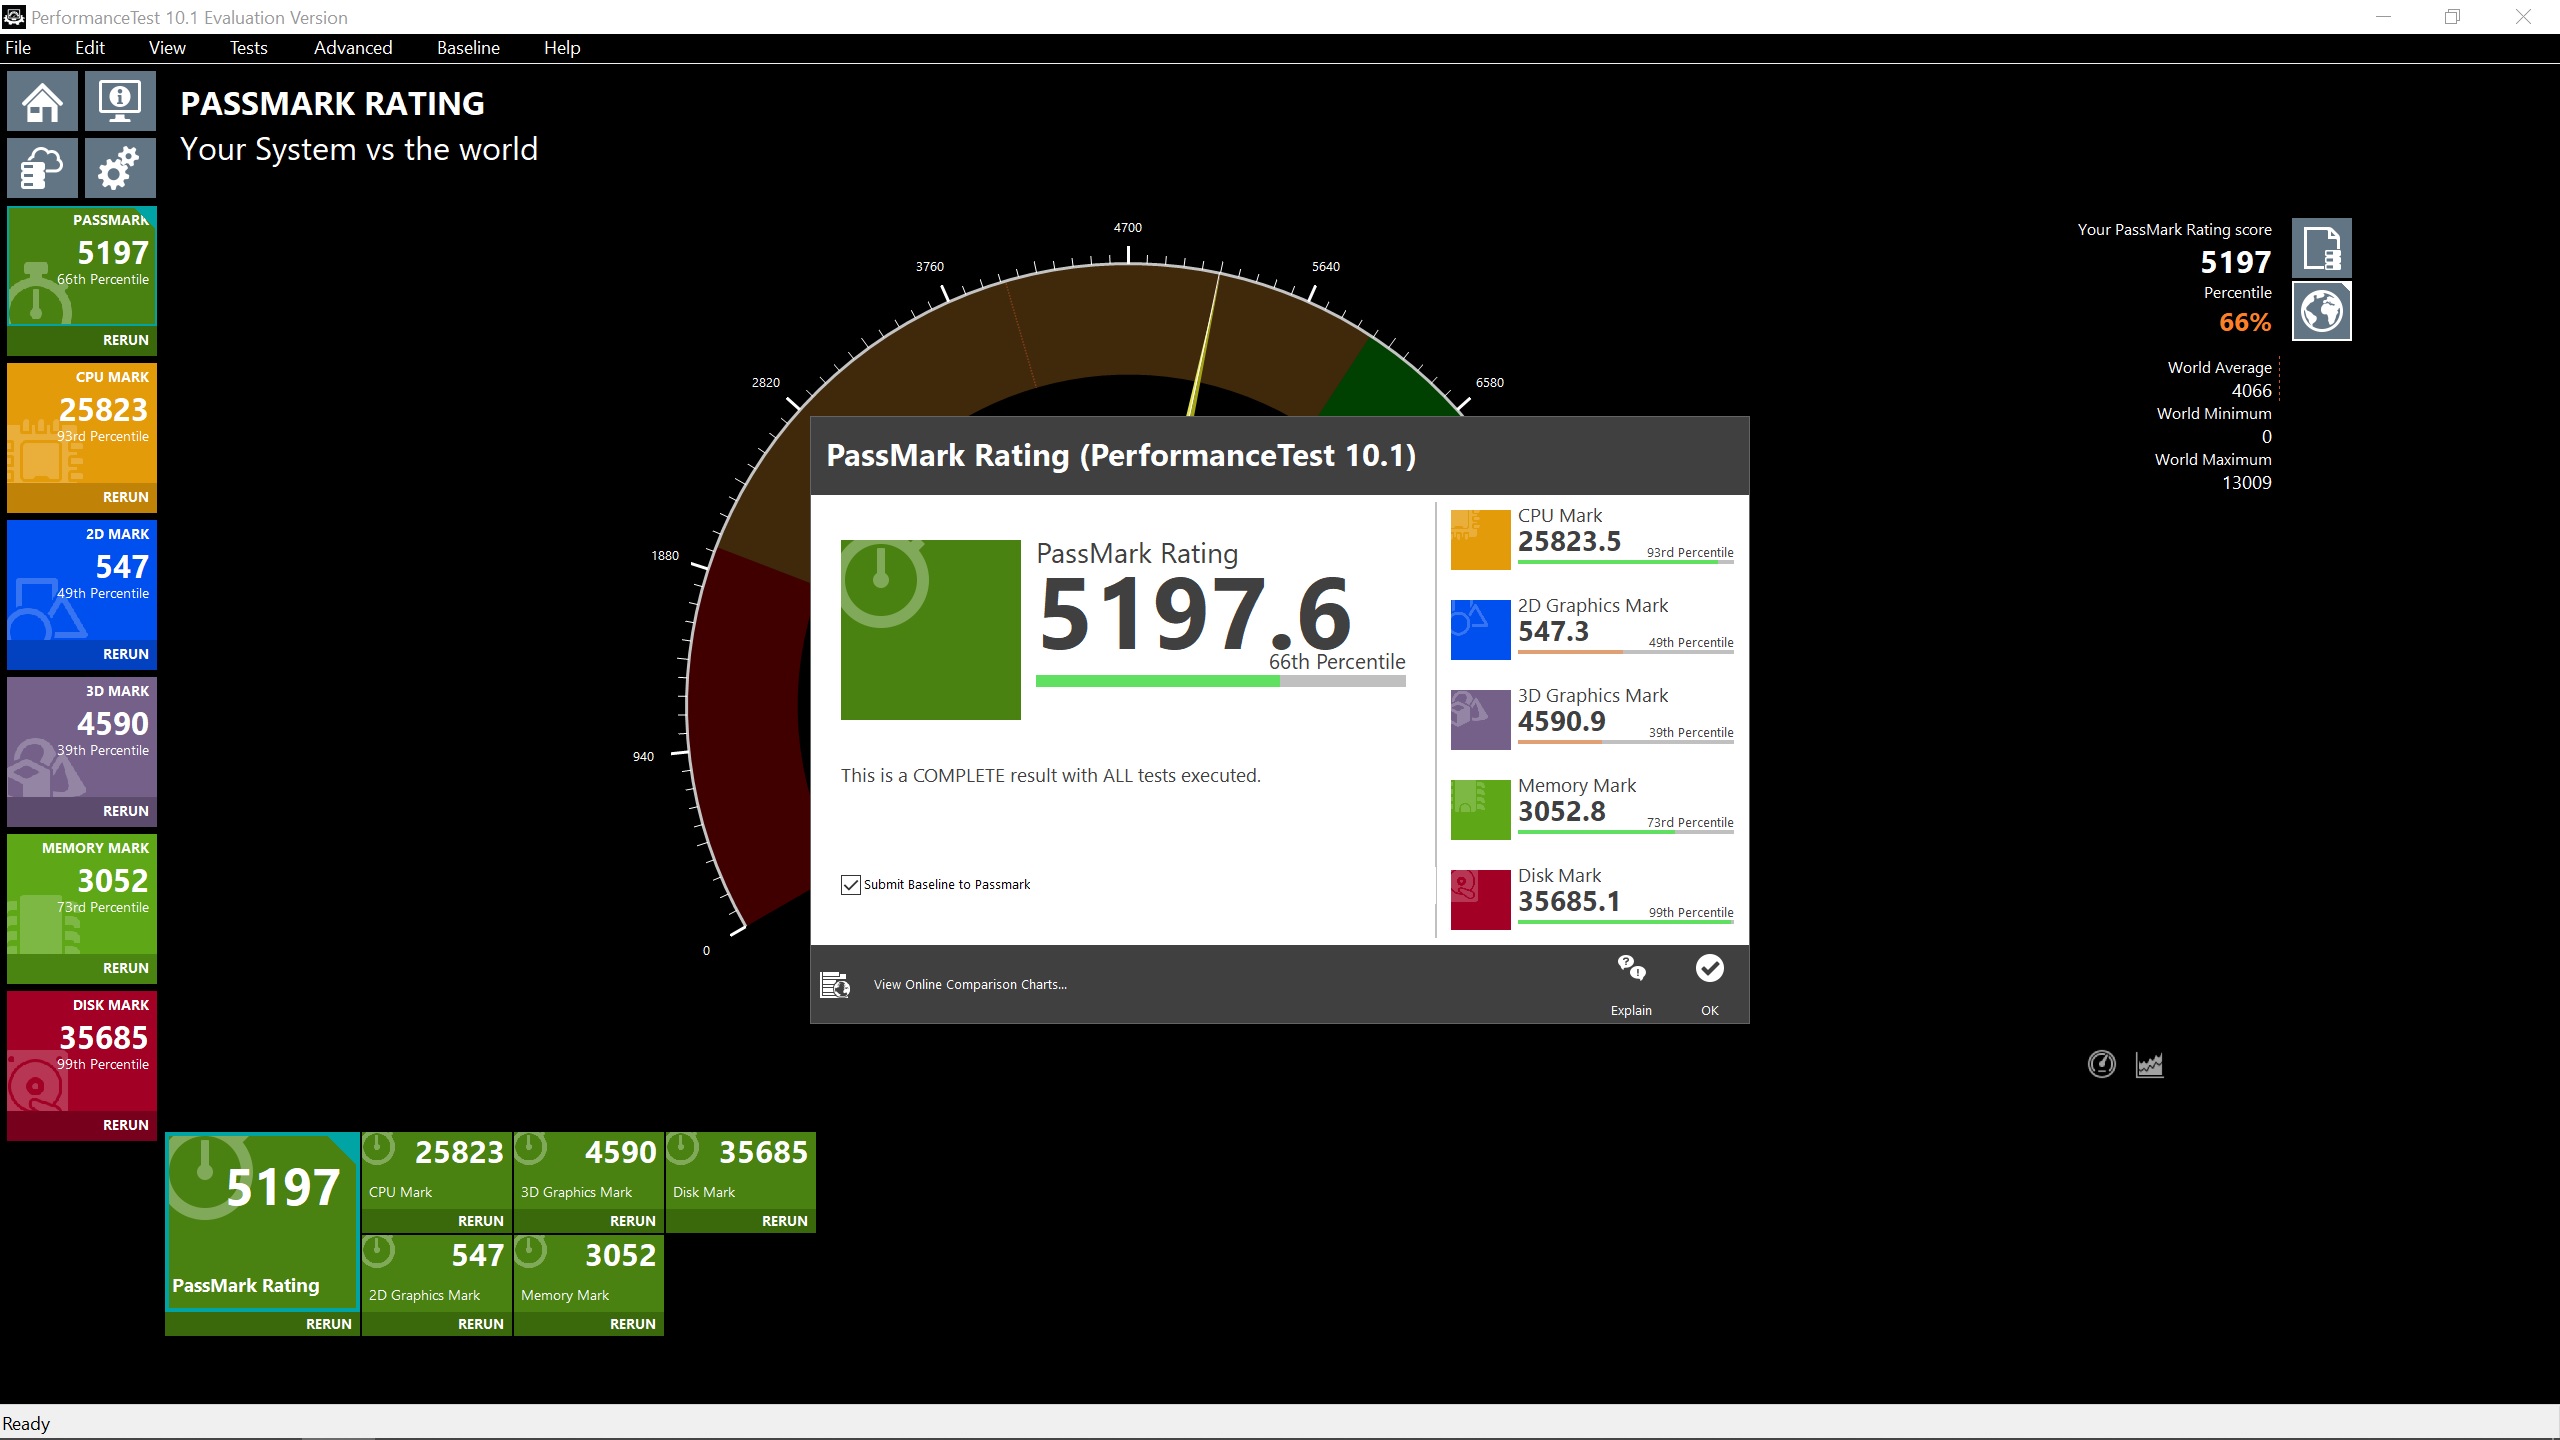Select the Memory Mark sidebar tile
The image size is (2560, 1440).
[x=82, y=895]
